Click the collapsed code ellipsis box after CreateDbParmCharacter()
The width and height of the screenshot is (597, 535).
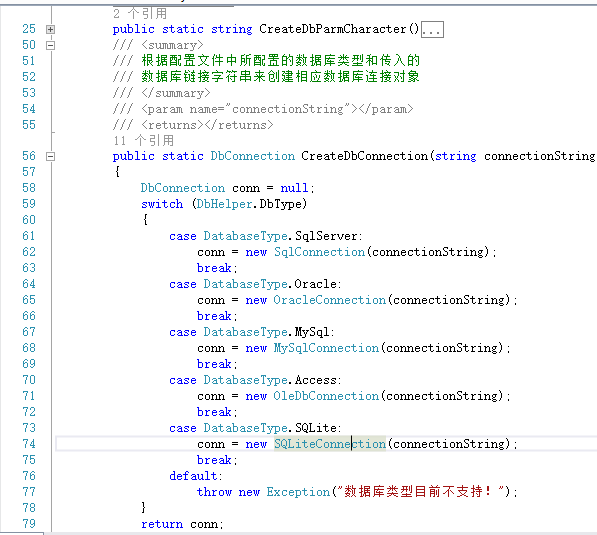(x=432, y=29)
